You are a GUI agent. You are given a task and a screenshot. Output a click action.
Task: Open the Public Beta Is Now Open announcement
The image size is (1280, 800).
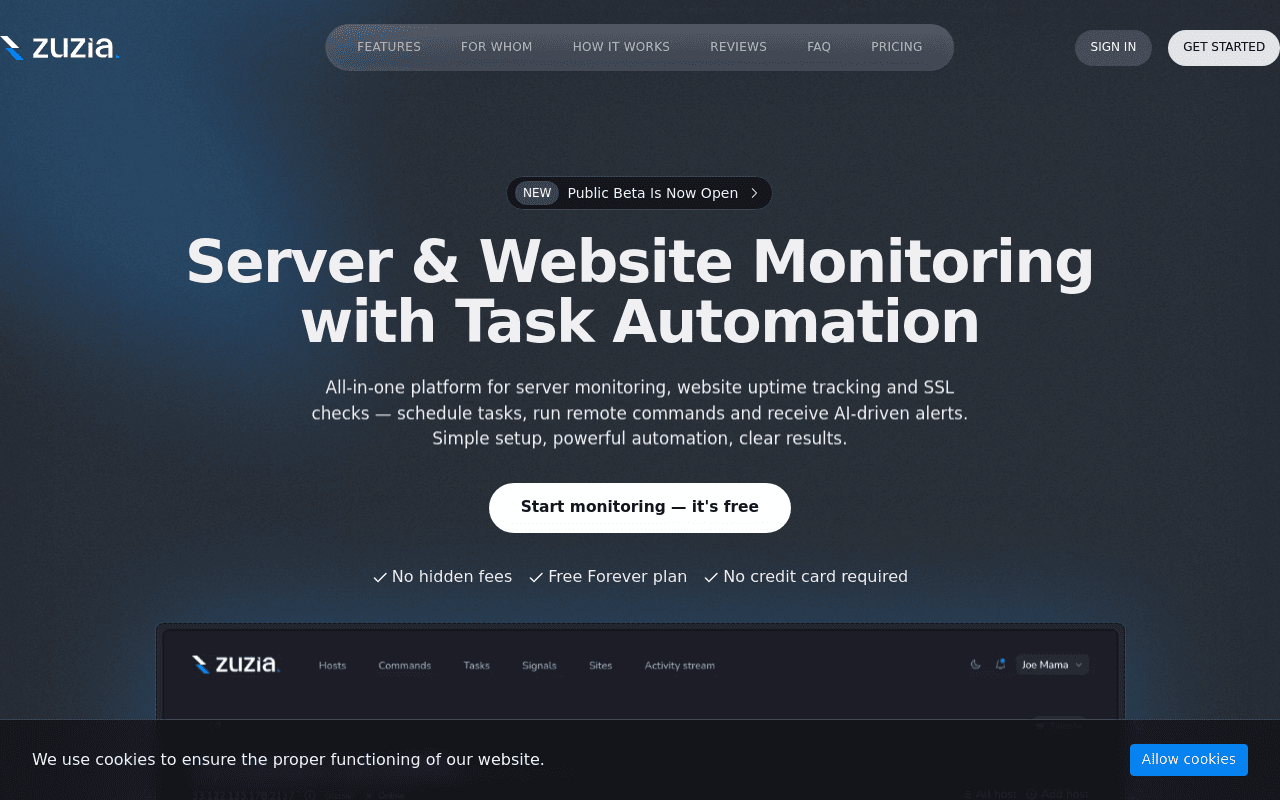639,193
